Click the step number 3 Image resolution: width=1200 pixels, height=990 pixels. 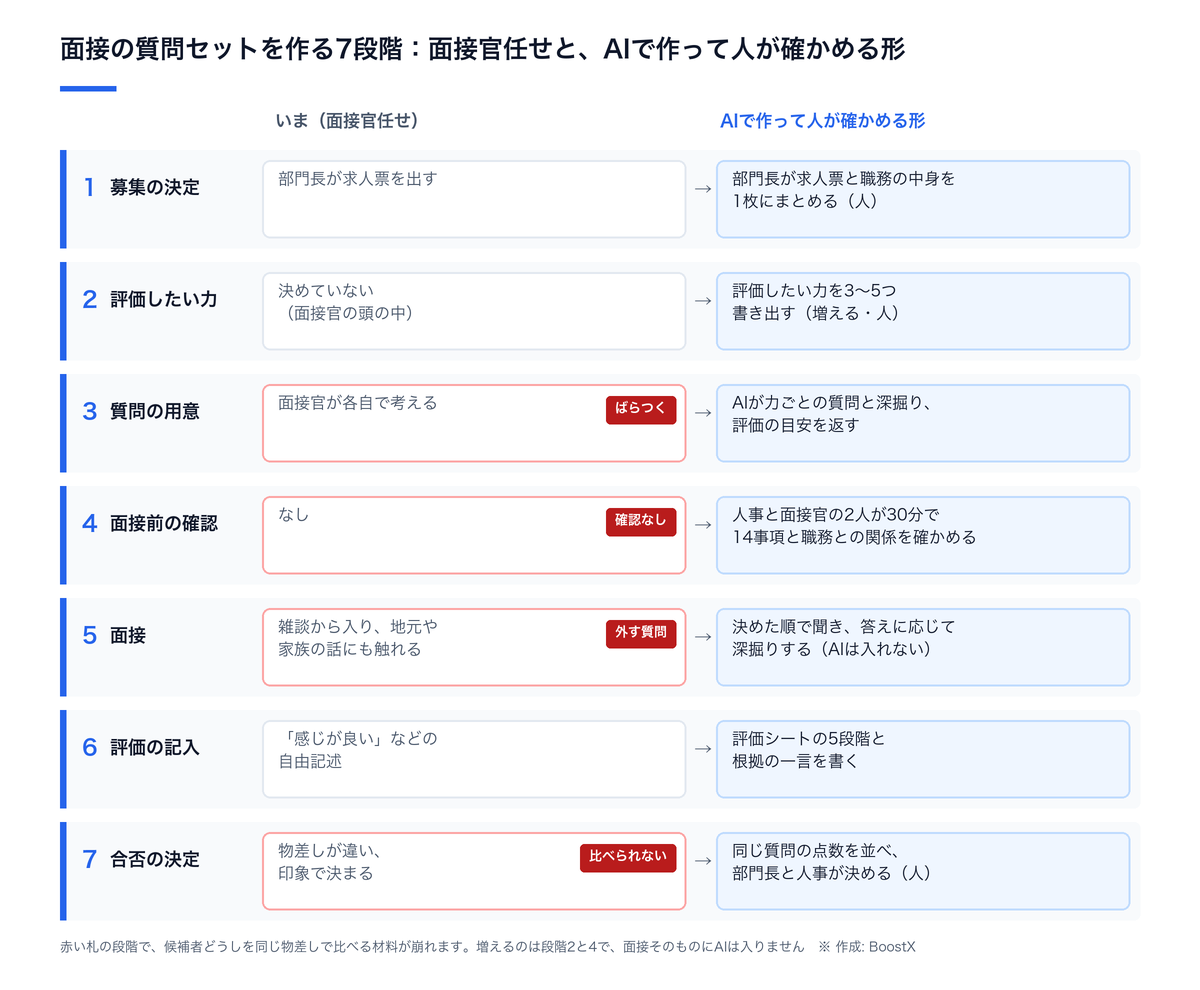pyautogui.click(x=89, y=411)
